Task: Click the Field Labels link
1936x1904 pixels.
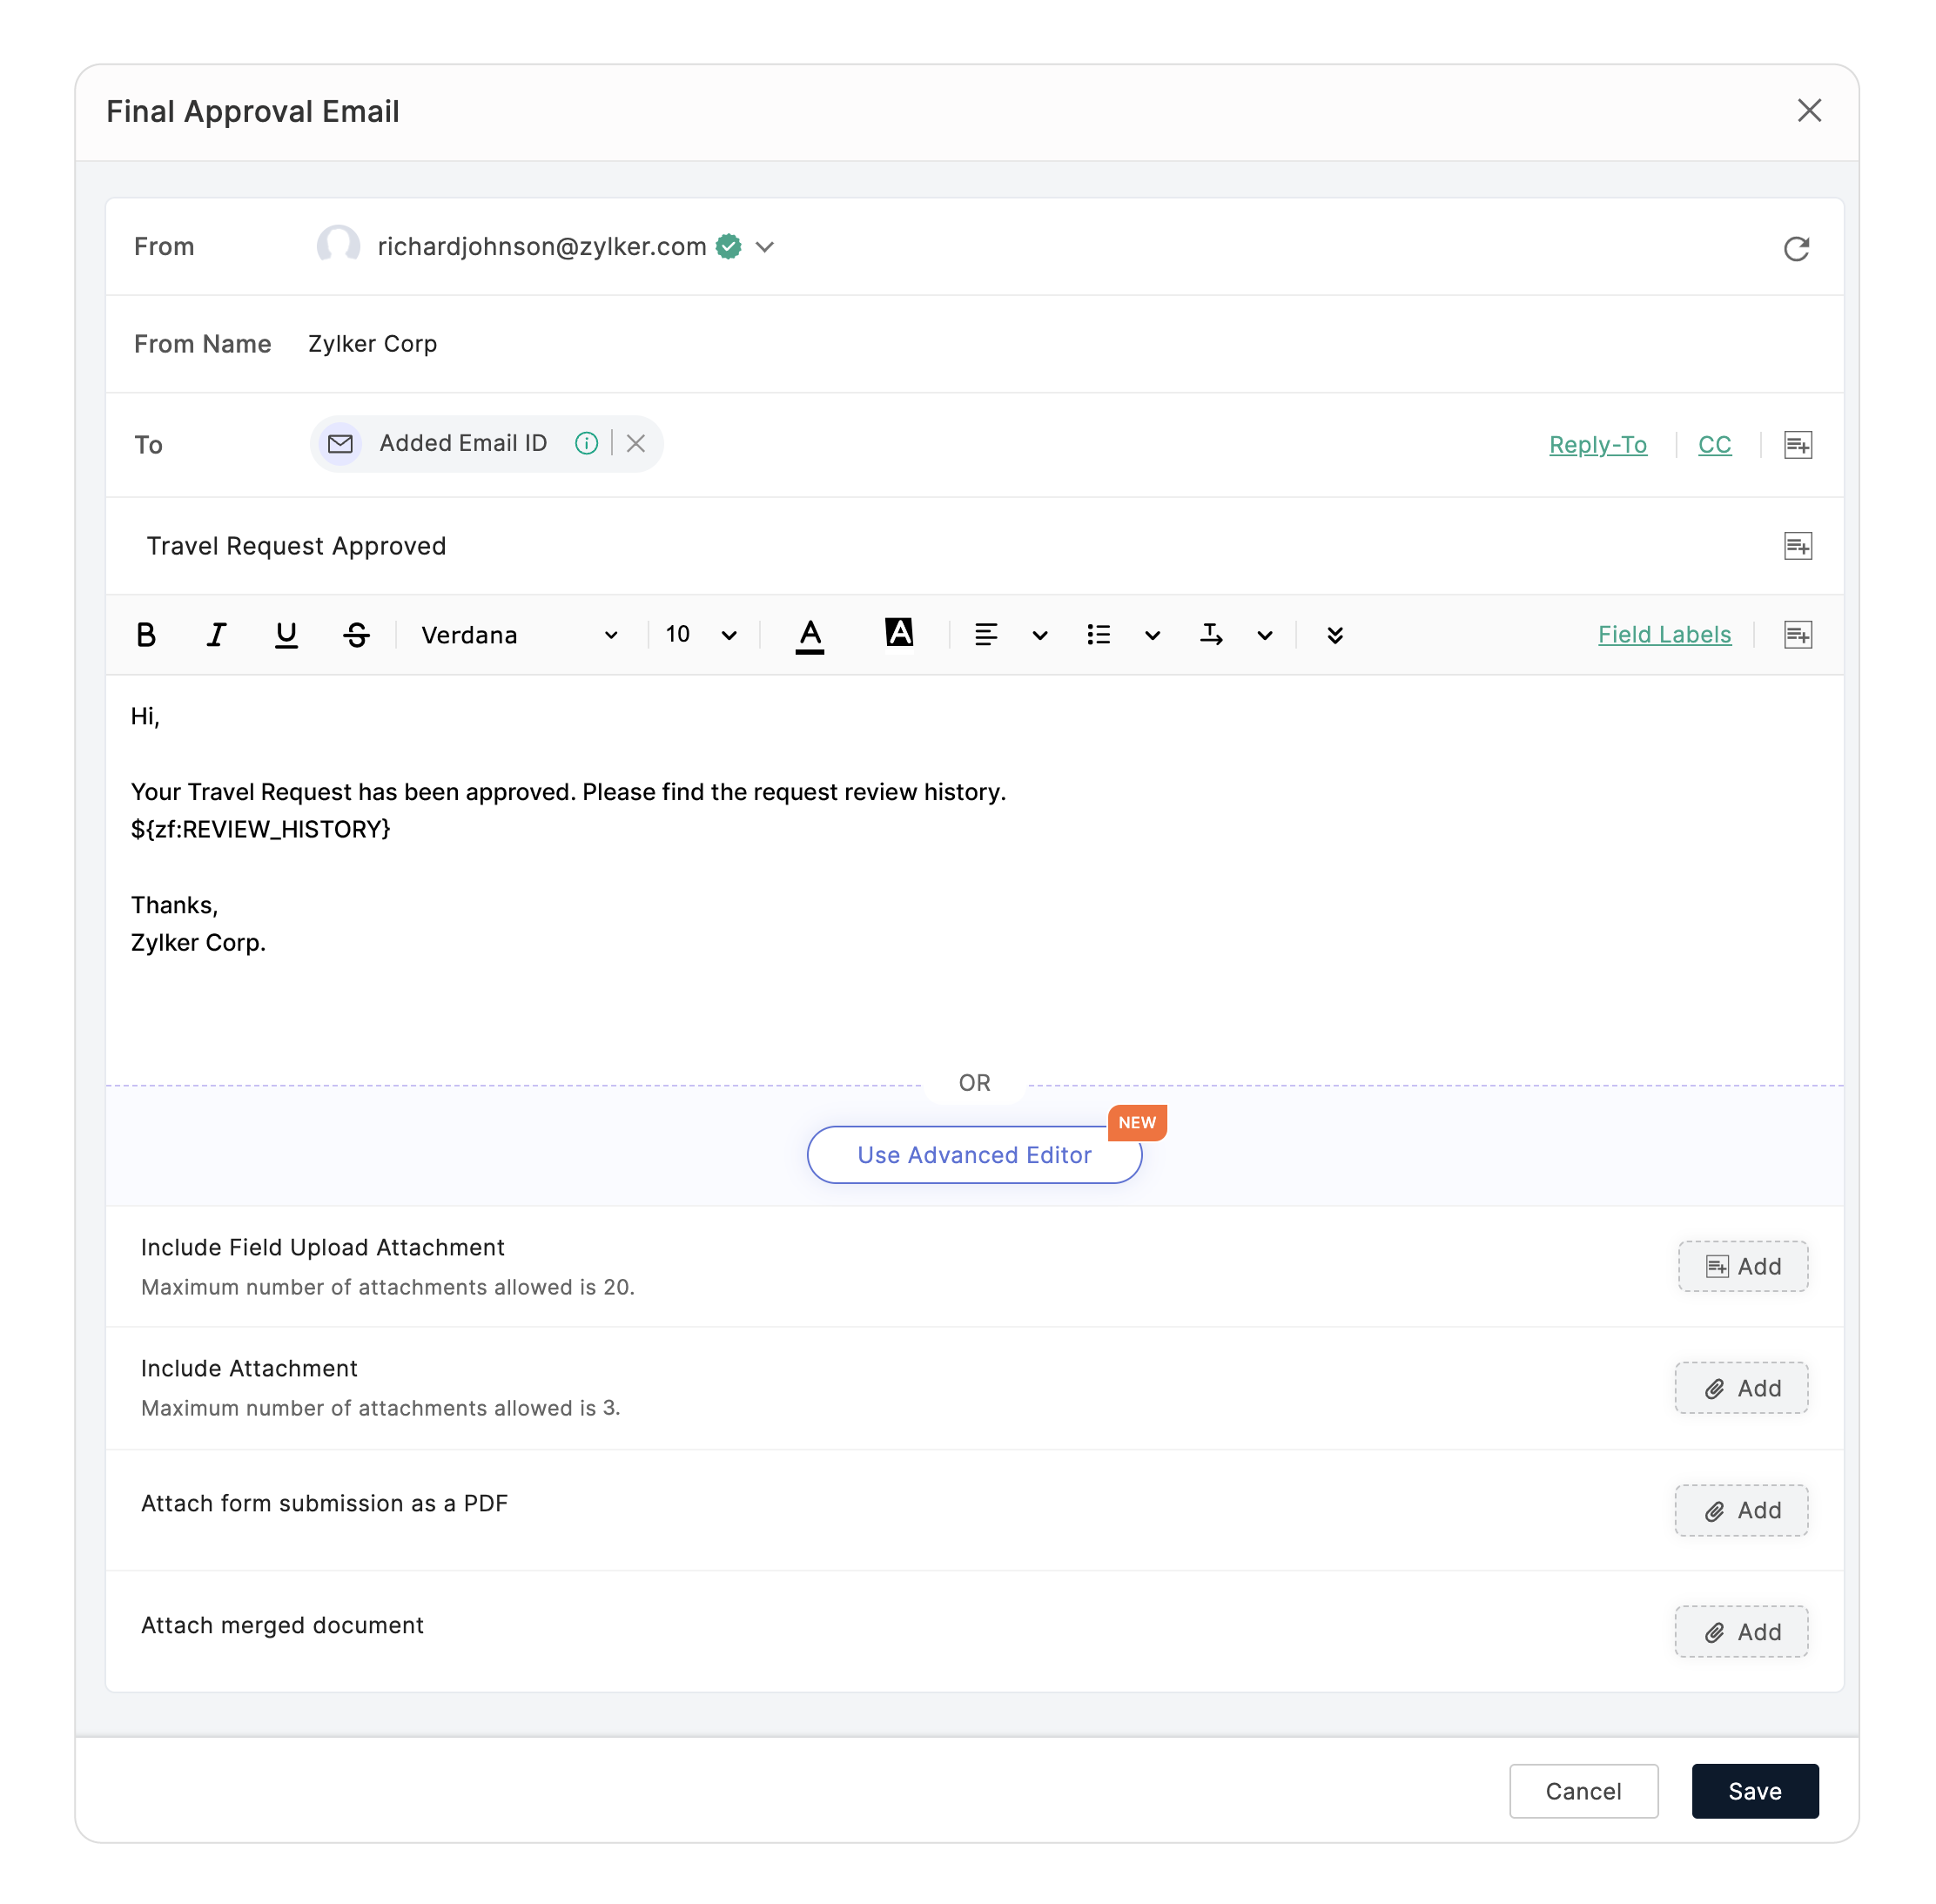Action: pos(1664,635)
